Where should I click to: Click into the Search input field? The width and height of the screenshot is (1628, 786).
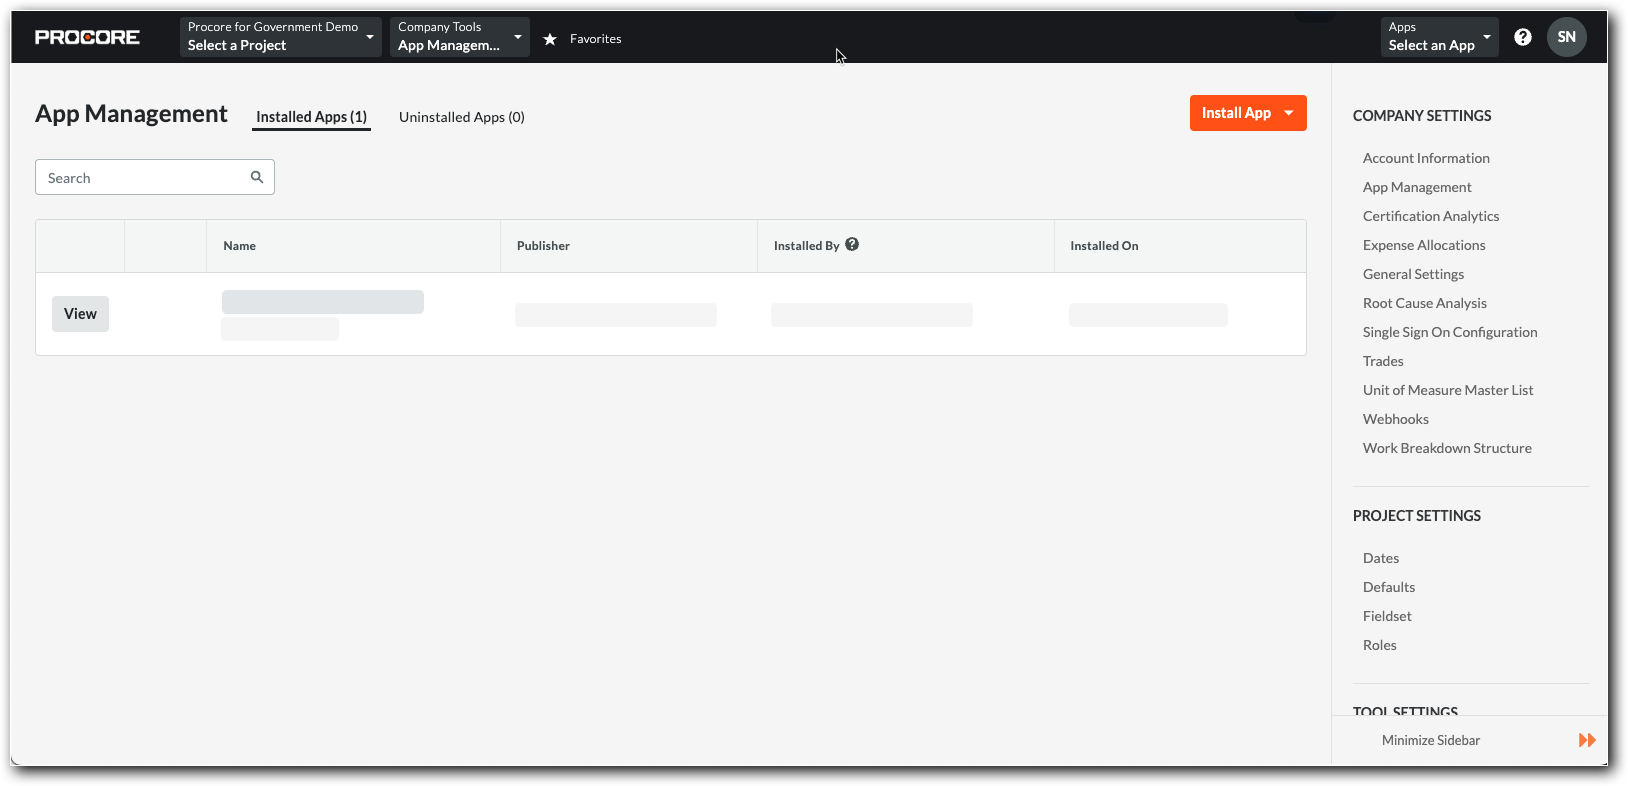[140, 178]
